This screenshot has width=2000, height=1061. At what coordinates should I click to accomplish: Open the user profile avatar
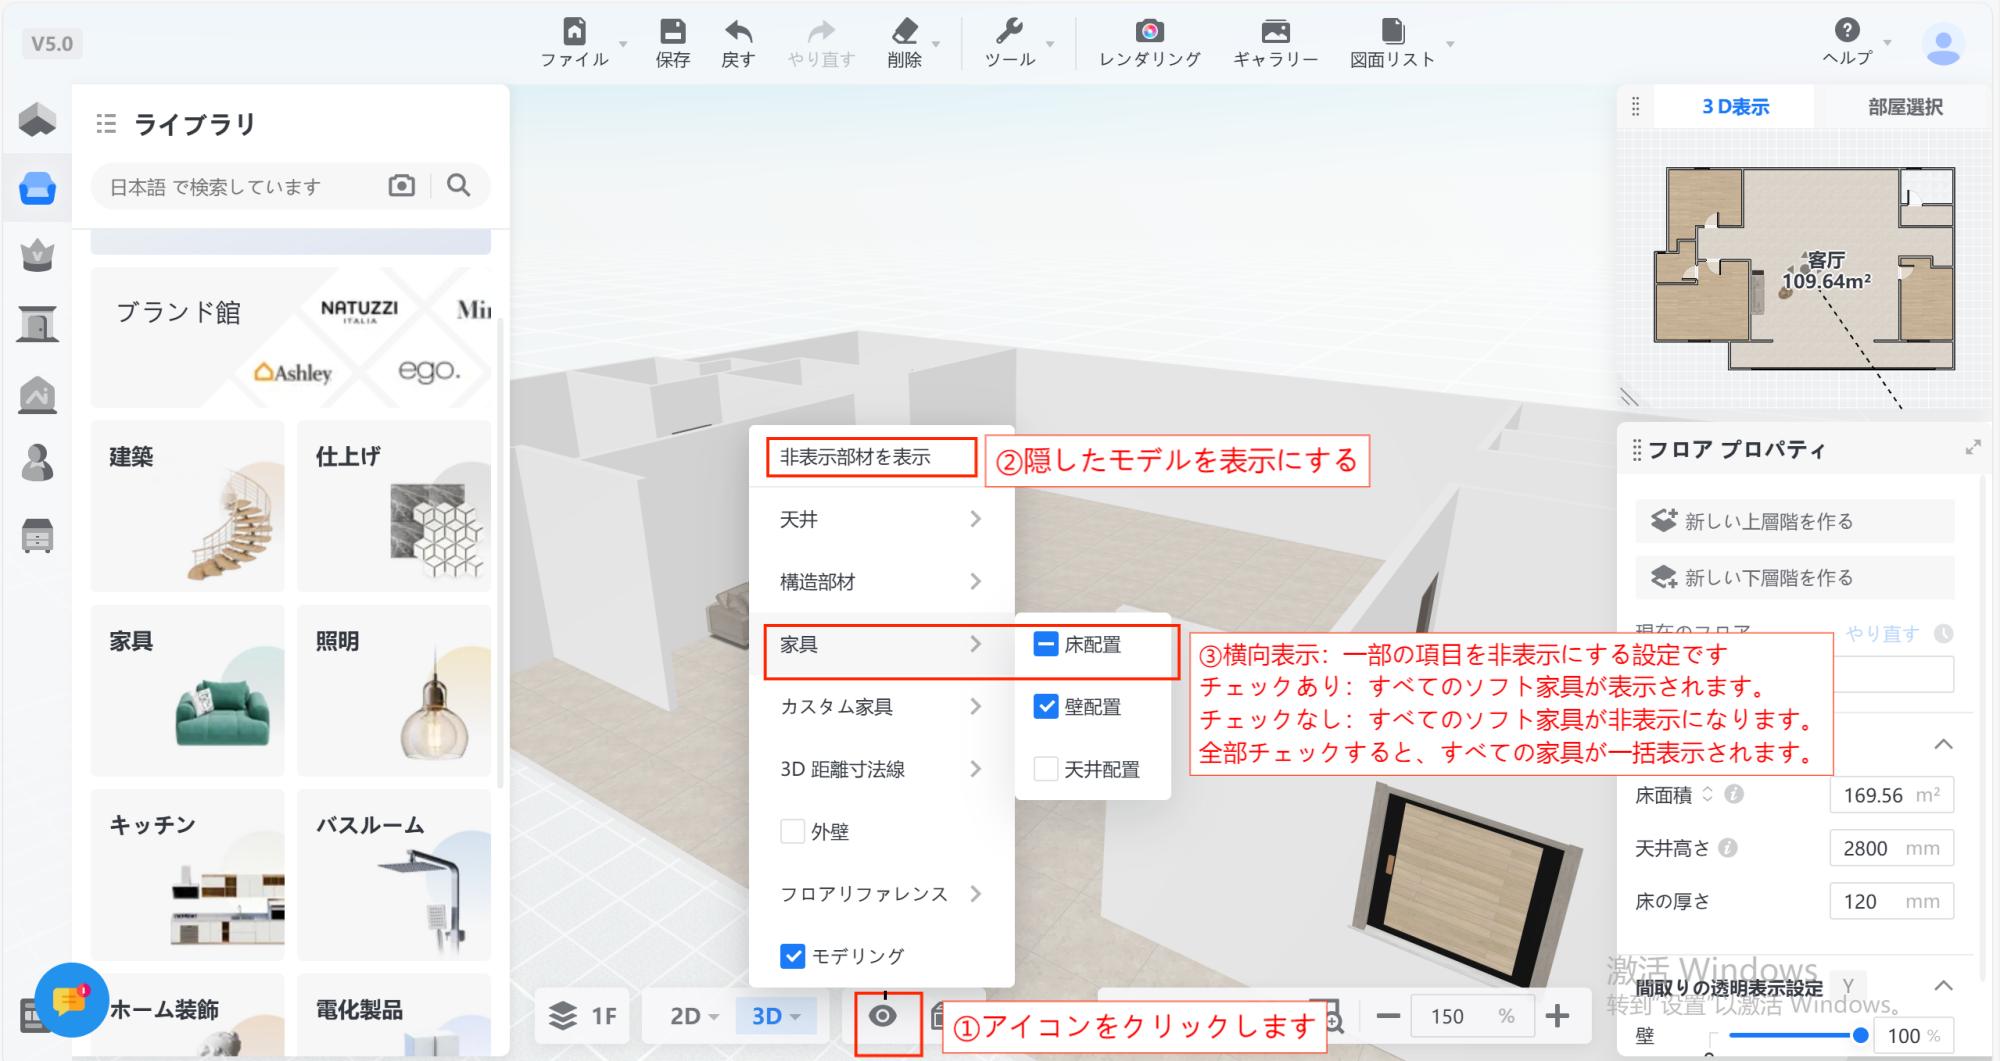(x=1943, y=45)
